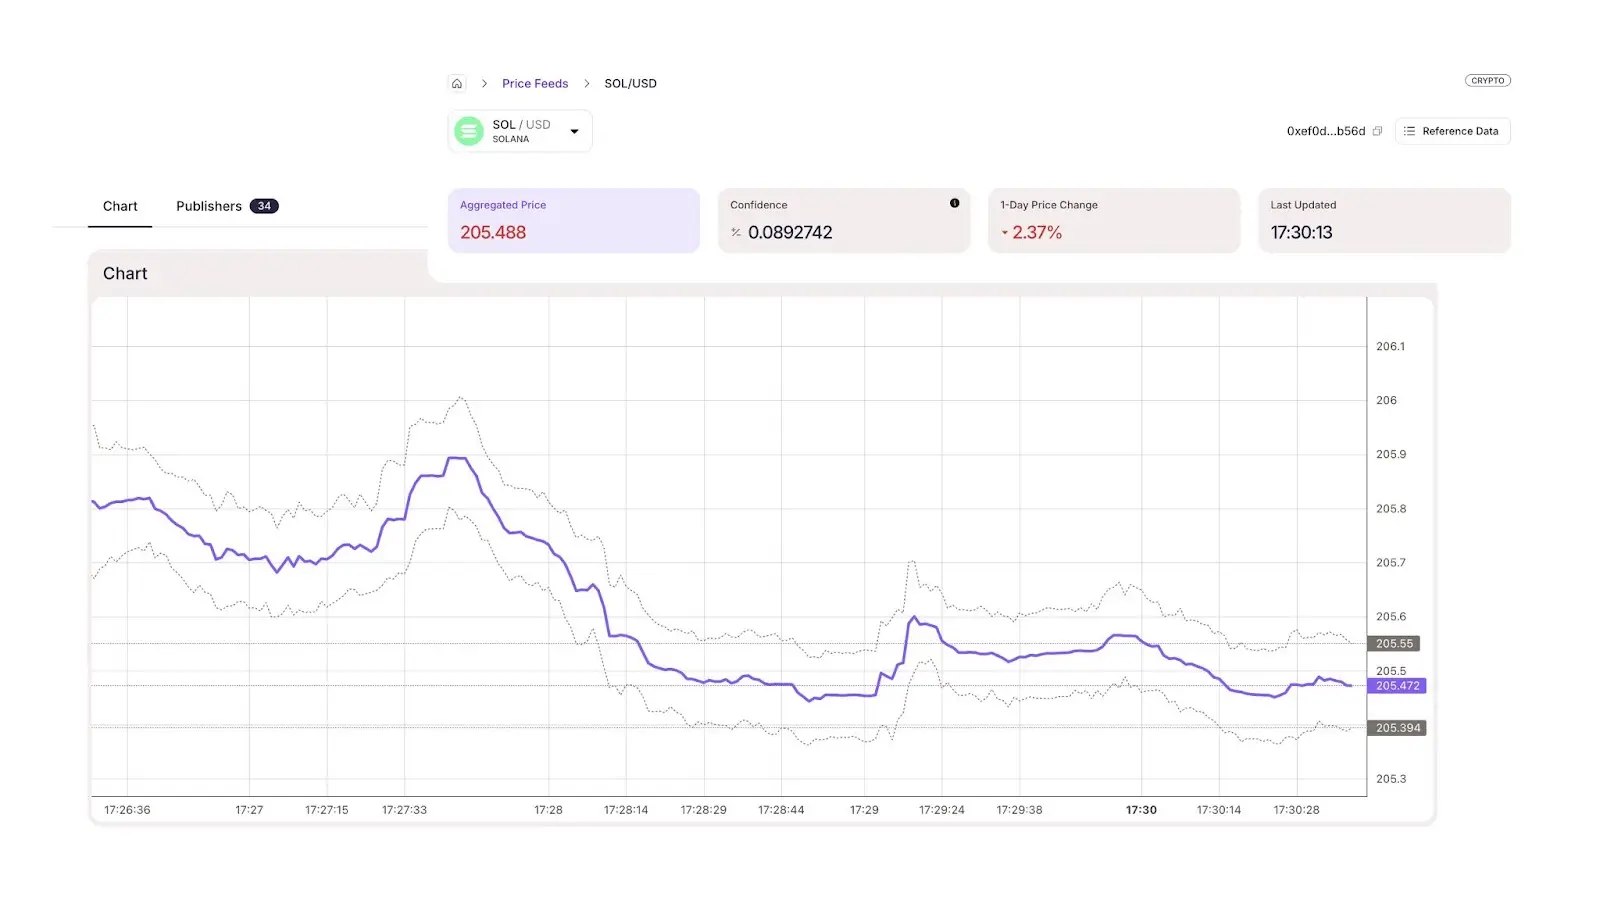This screenshot has width=1600, height=900.
Task: Click the purple 205.472 current price tag
Action: click(1397, 686)
